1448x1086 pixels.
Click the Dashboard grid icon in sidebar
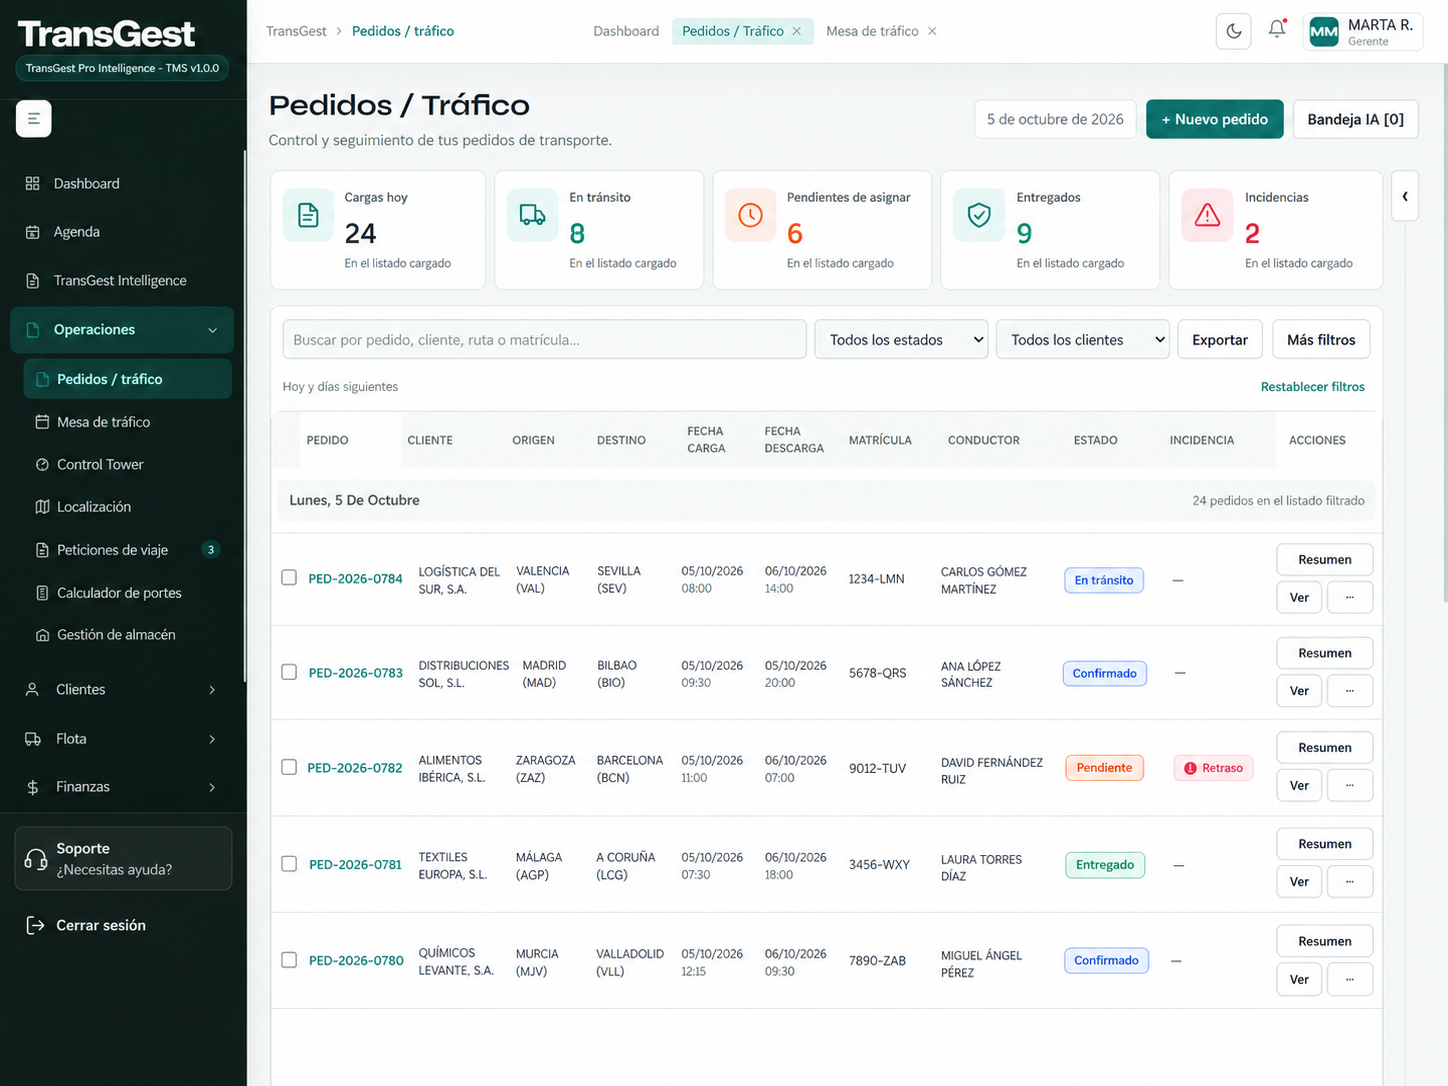click(x=33, y=184)
